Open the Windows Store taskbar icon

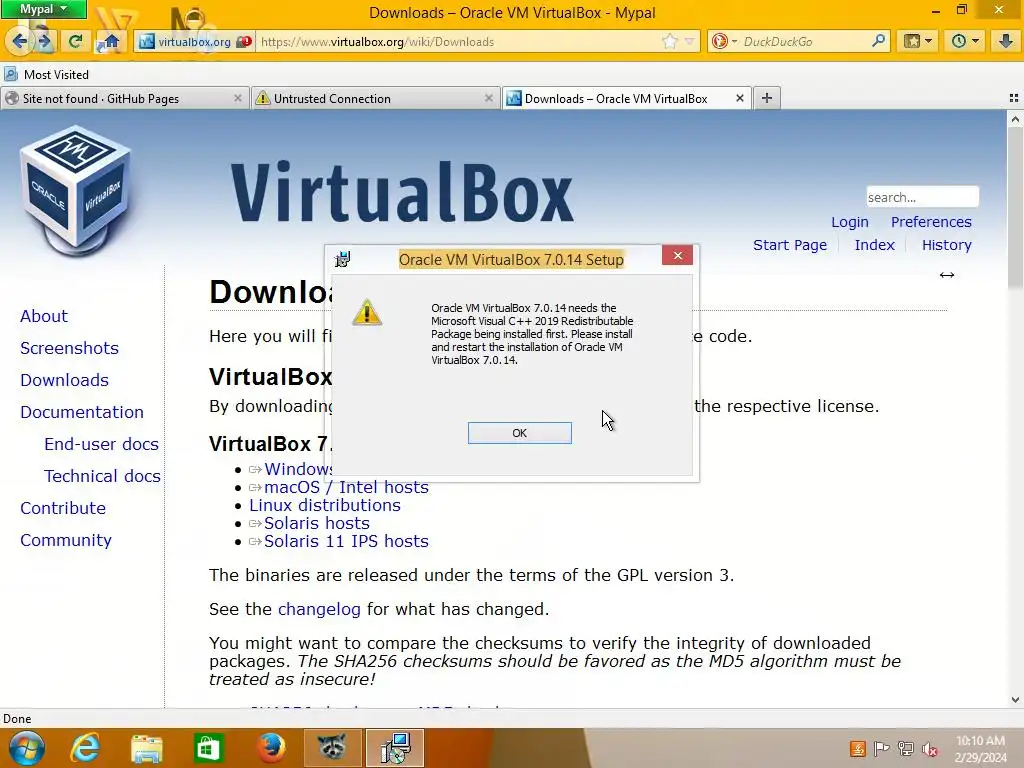tap(208, 748)
